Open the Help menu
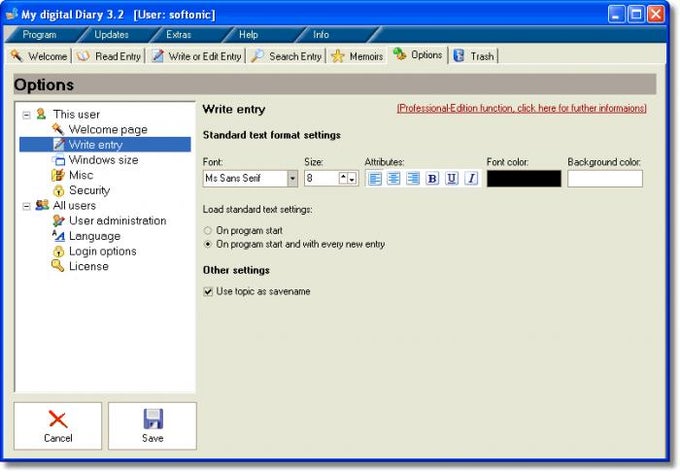The width and height of the screenshot is (680, 472). (248, 34)
